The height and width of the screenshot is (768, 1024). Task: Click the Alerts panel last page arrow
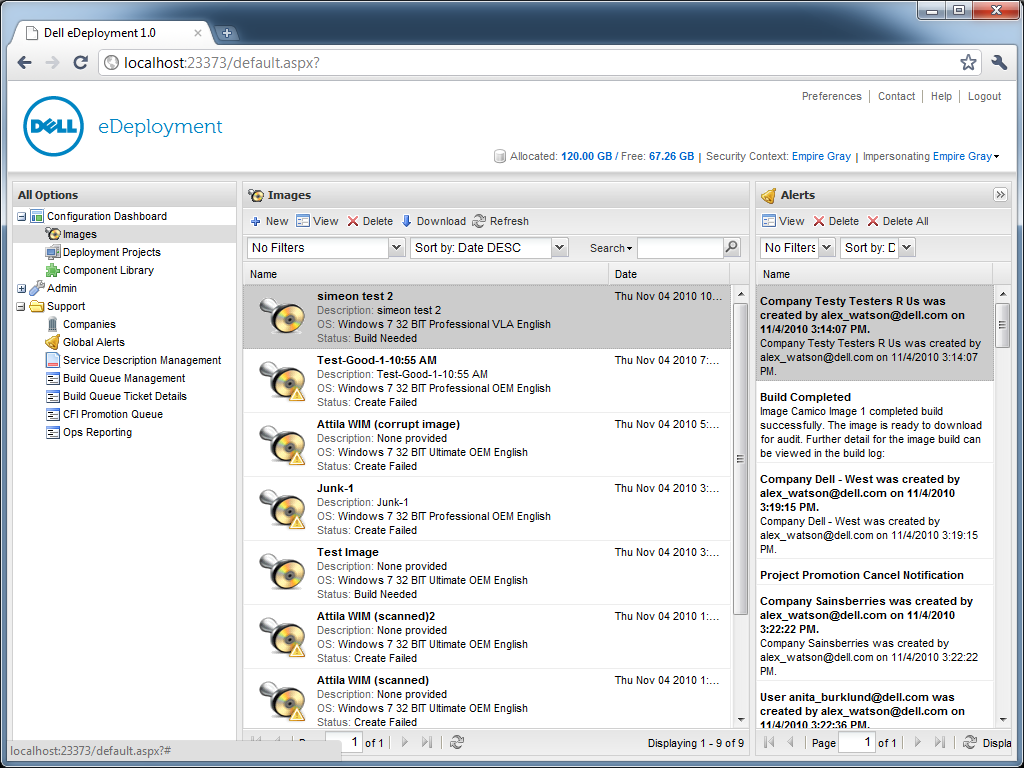click(x=939, y=742)
